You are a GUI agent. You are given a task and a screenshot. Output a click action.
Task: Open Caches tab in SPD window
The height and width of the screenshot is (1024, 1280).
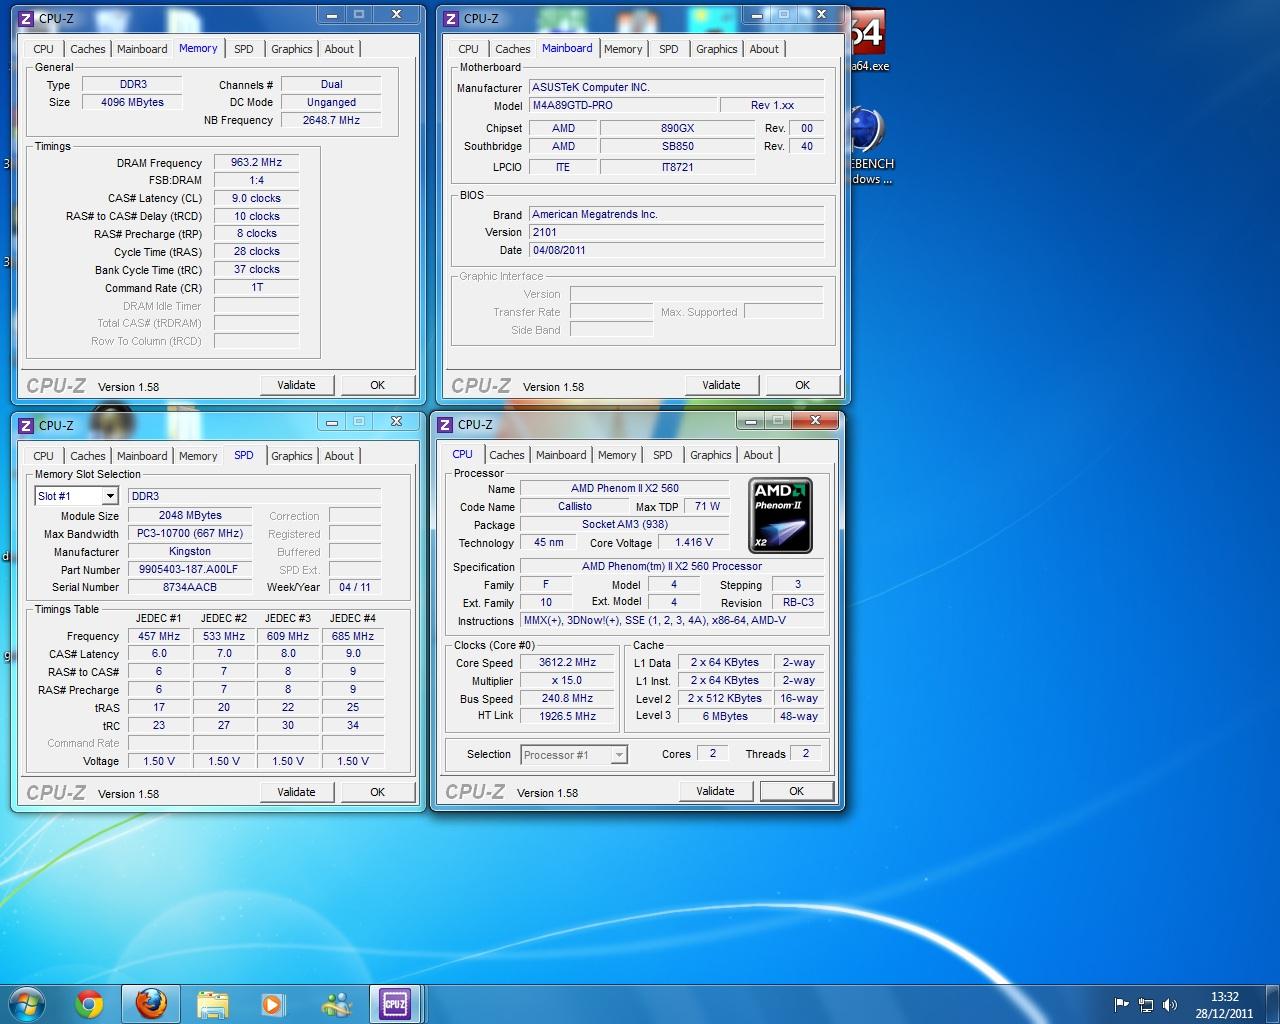[x=87, y=456]
